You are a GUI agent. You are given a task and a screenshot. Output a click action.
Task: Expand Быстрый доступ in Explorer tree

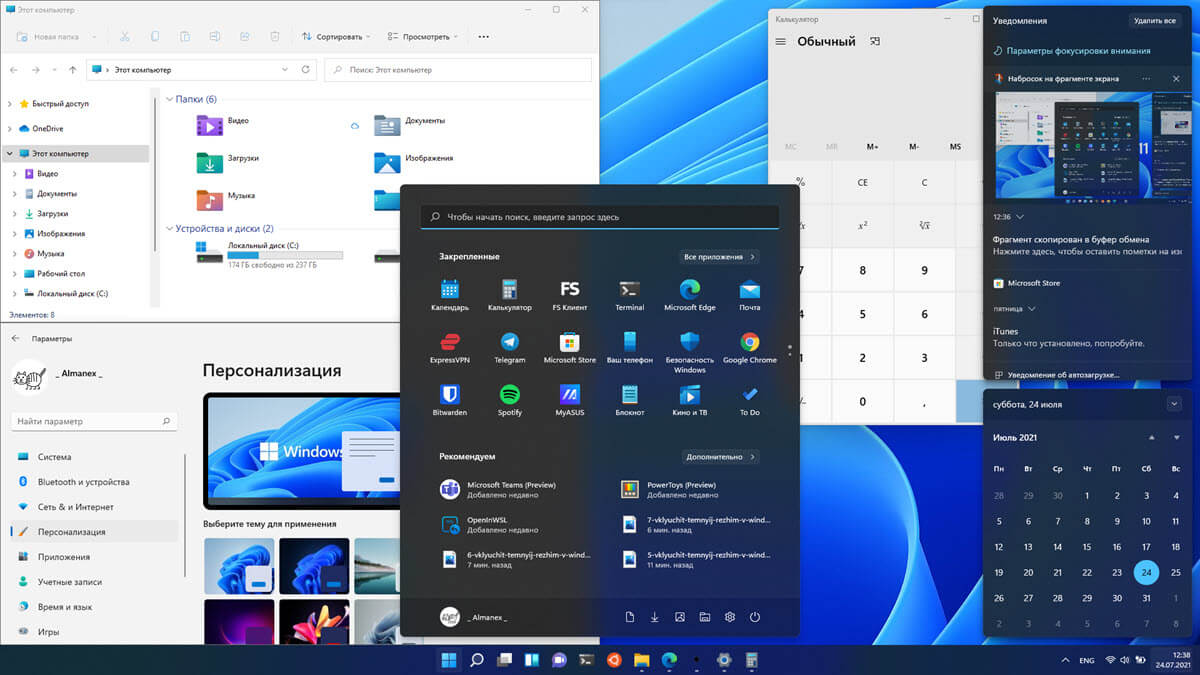click(10, 104)
